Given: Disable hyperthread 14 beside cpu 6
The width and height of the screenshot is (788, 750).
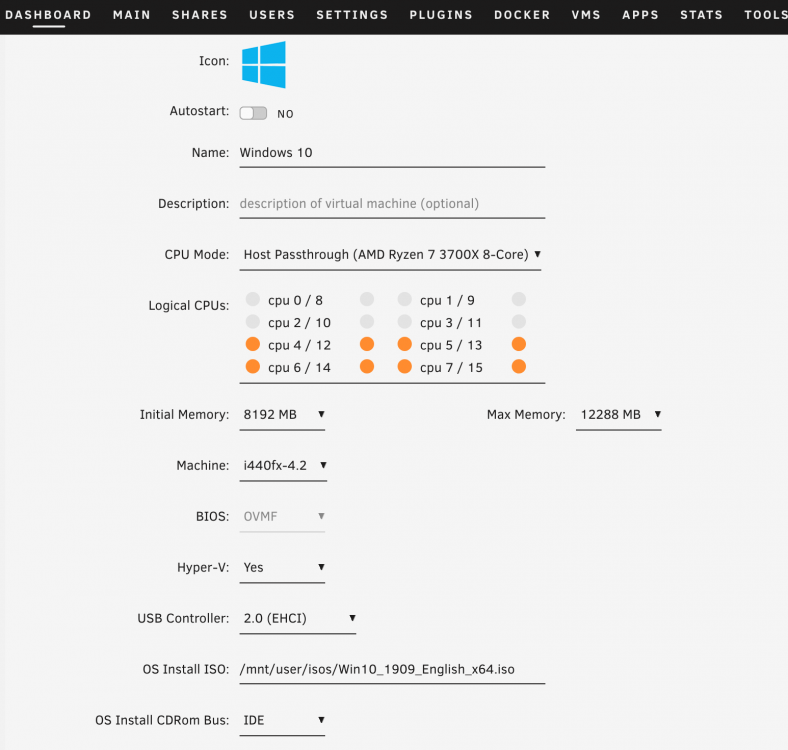Looking at the screenshot, I should coord(367,366).
